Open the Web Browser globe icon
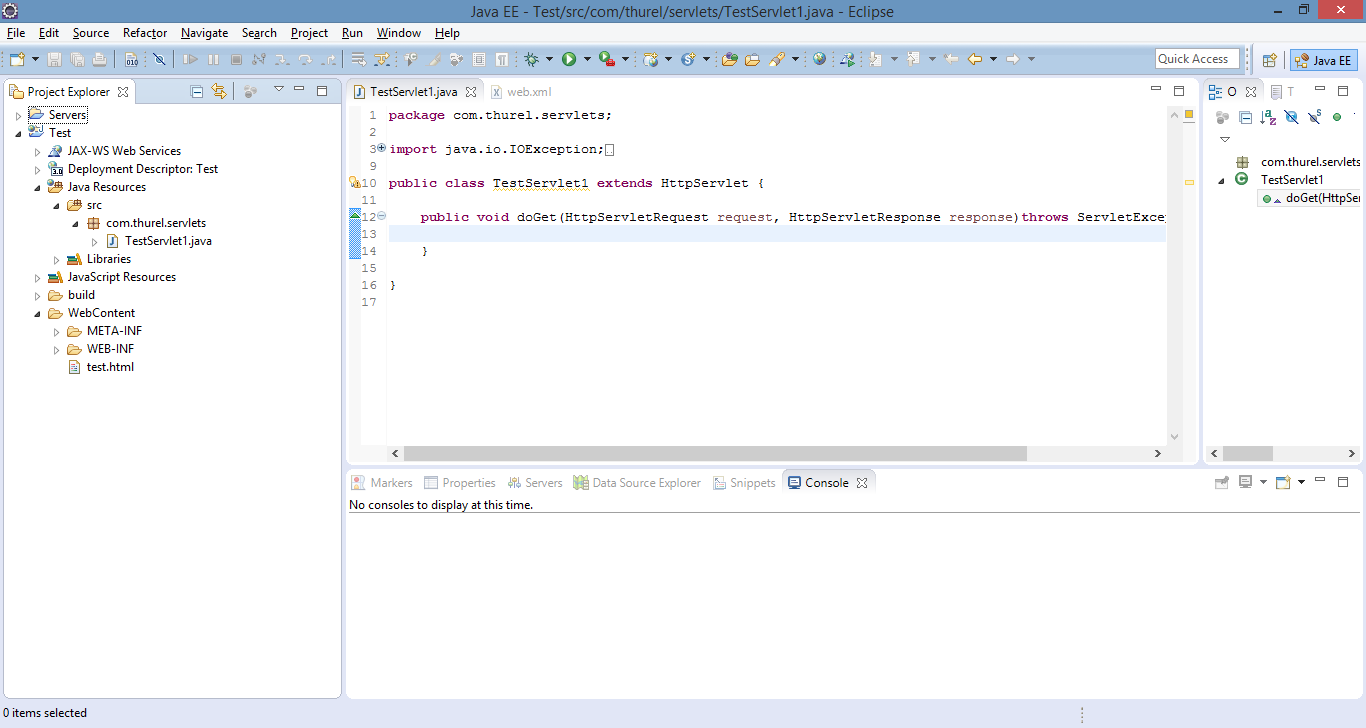The image size is (1366, 728). pos(820,60)
